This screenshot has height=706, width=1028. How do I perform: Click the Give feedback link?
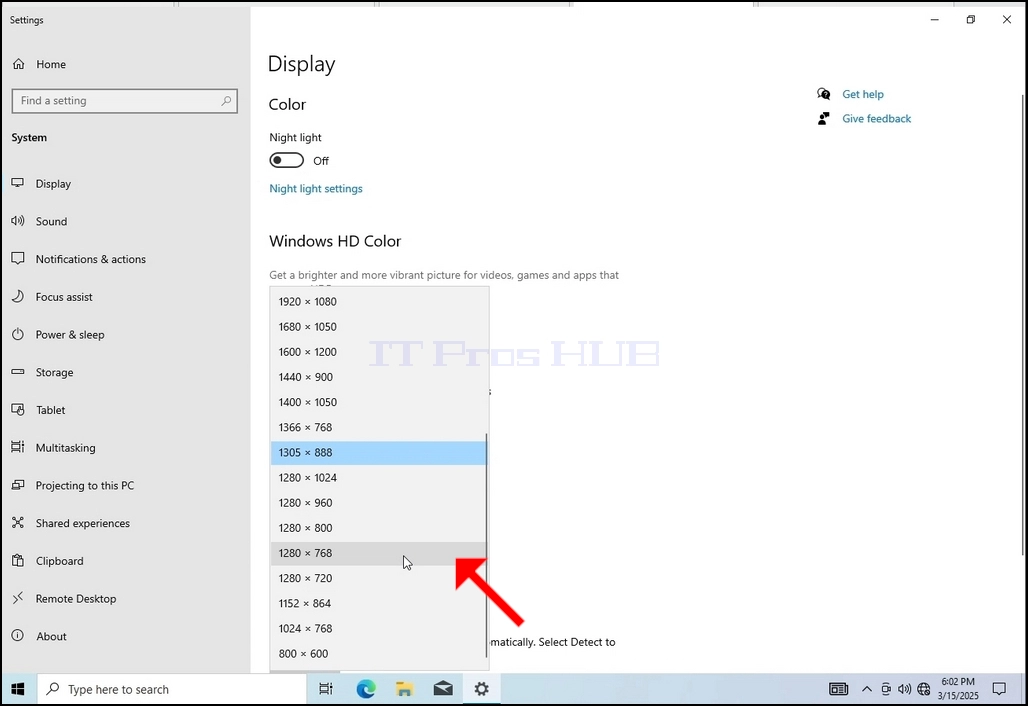[877, 119]
